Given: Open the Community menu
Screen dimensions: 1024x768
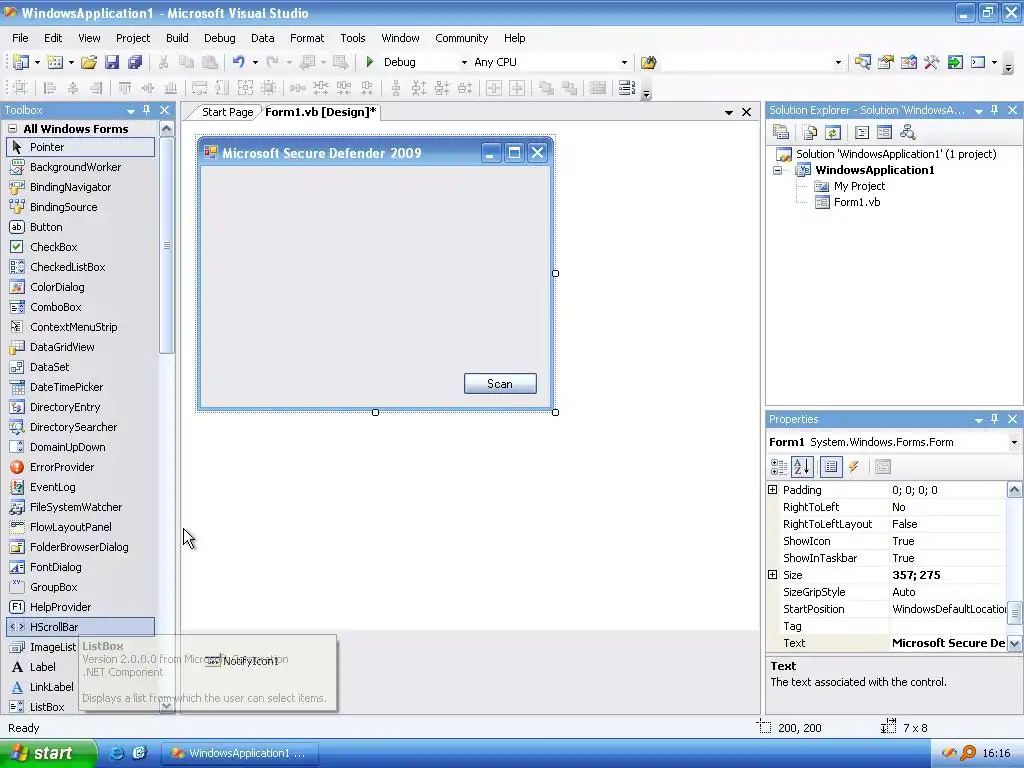Looking at the screenshot, I should [462, 38].
